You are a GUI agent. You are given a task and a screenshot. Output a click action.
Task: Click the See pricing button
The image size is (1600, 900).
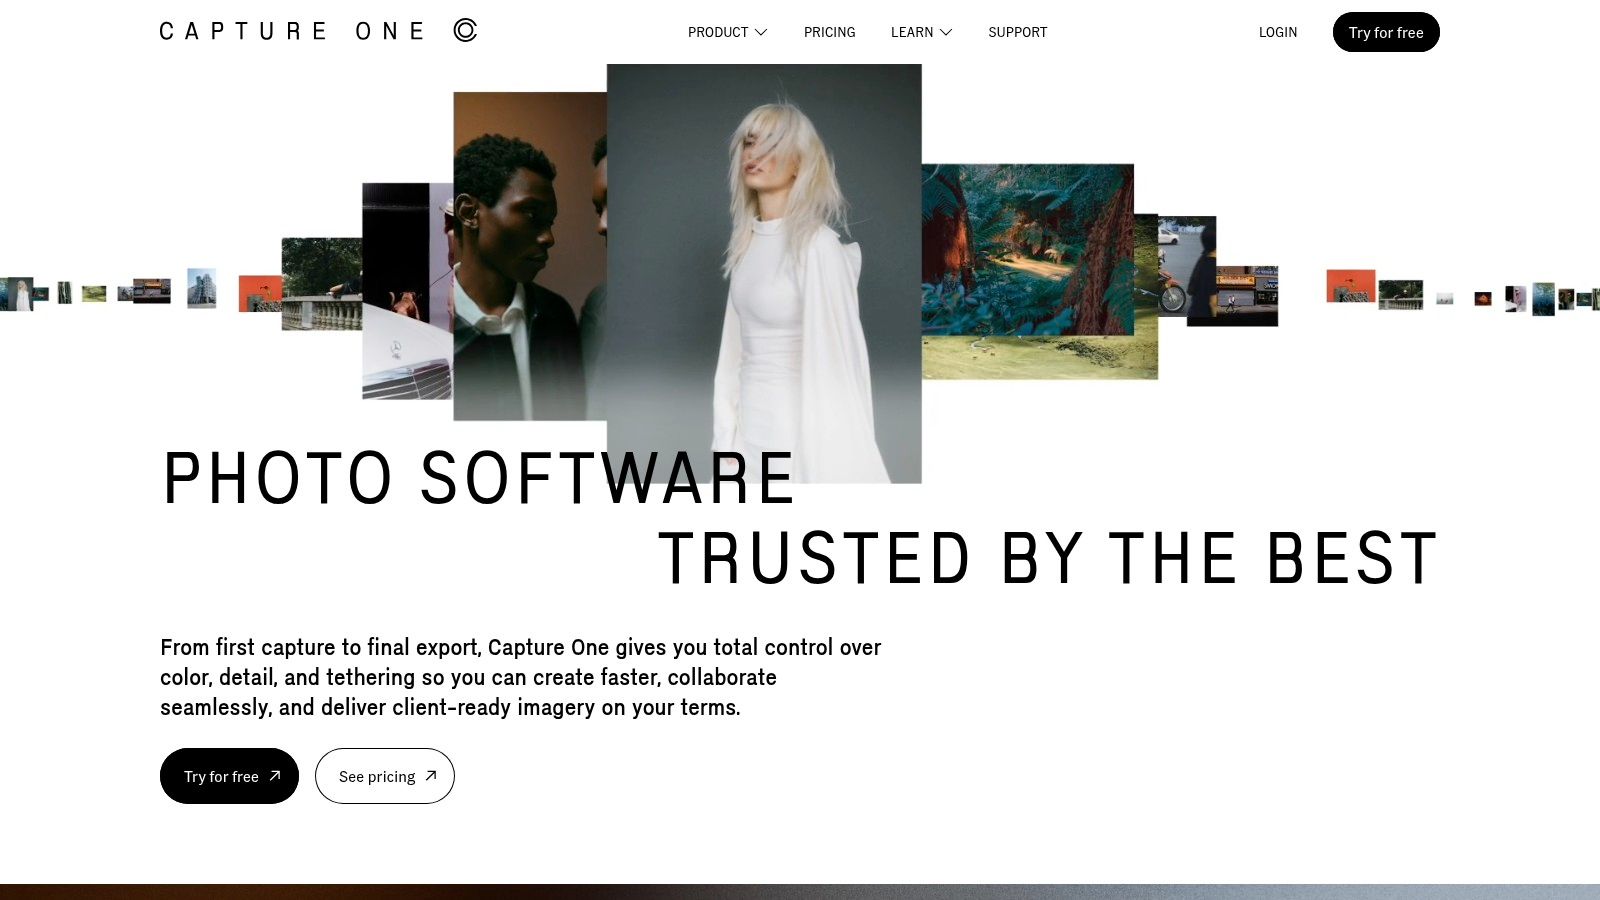pyautogui.click(x=385, y=776)
